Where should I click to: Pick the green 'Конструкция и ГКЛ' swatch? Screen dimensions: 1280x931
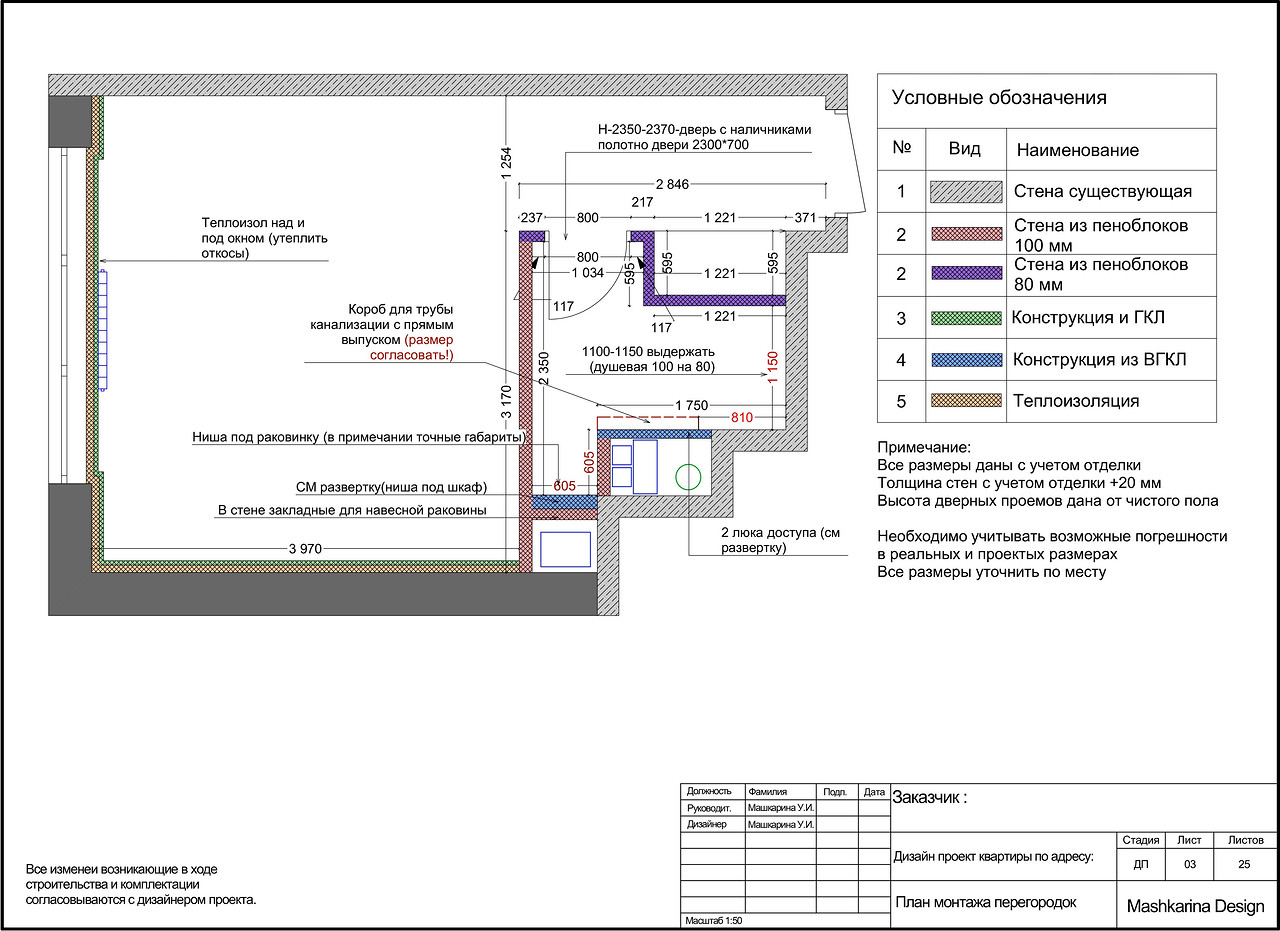pos(965,318)
